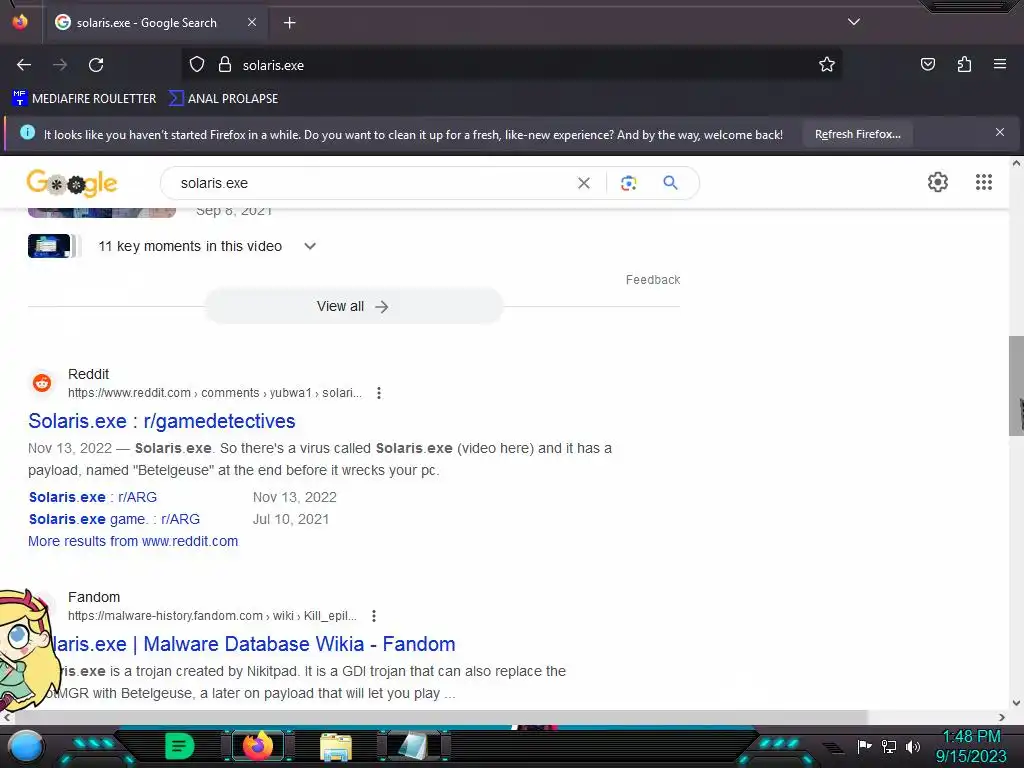Click the View all button
Screen dimensions: 1024x768
click(x=353, y=306)
